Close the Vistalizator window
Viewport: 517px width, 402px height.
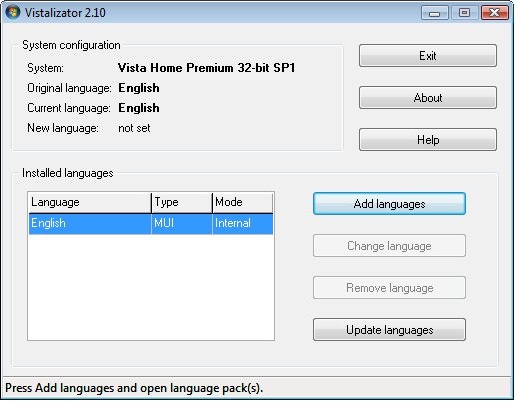coord(495,13)
